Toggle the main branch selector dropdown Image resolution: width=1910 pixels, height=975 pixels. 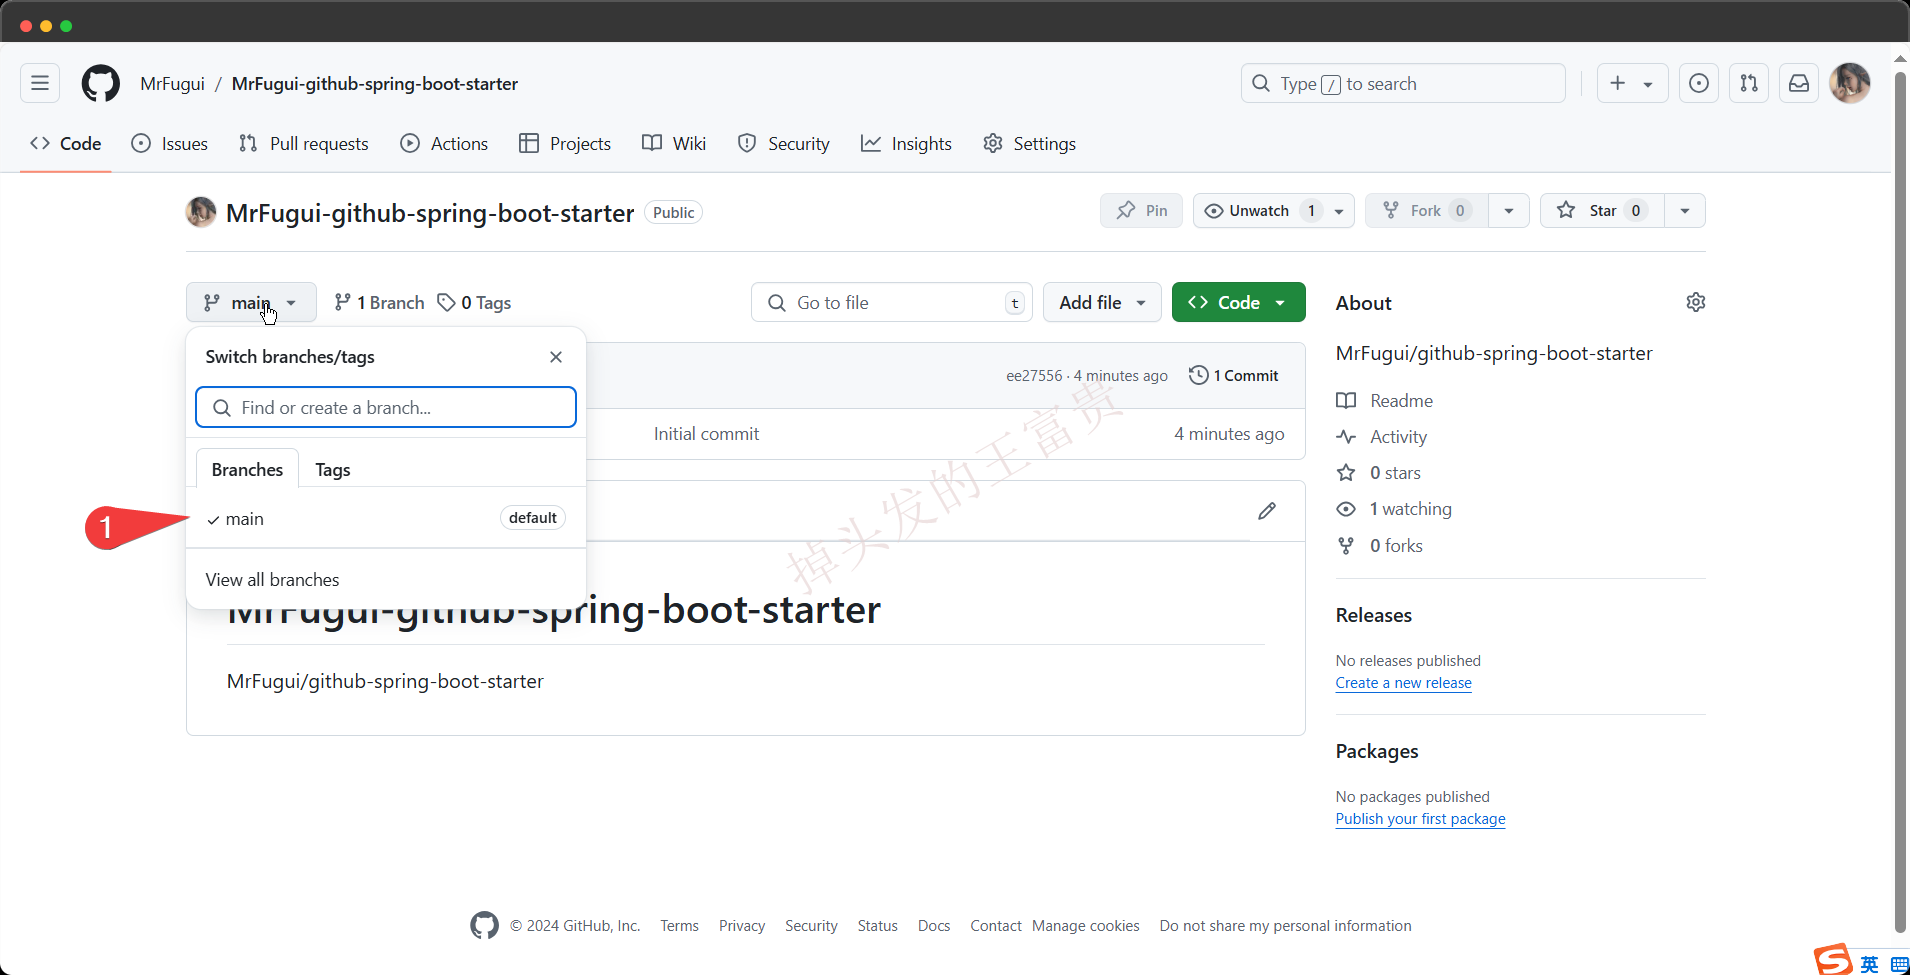click(251, 302)
